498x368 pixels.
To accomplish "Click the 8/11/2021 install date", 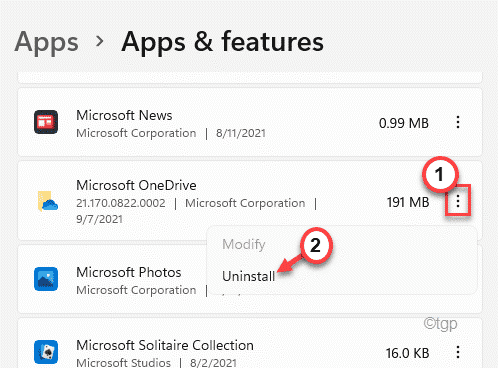I will [241, 133].
